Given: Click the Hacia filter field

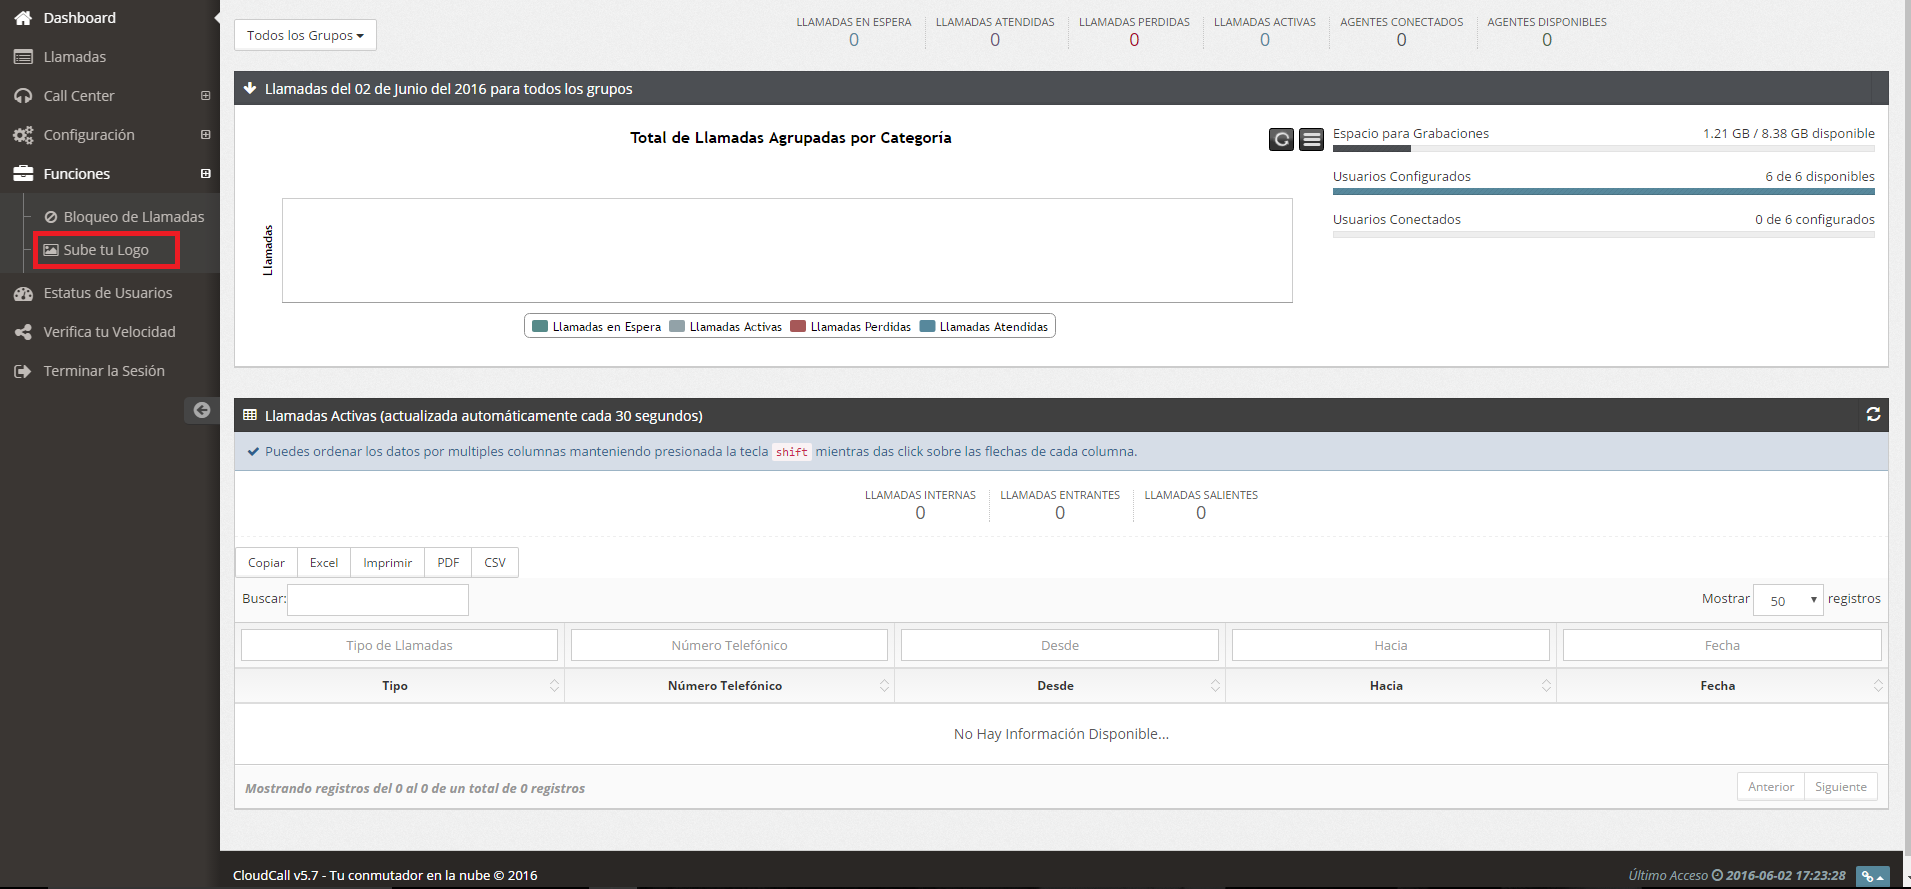Looking at the screenshot, I should click(x=1391, y=645).
